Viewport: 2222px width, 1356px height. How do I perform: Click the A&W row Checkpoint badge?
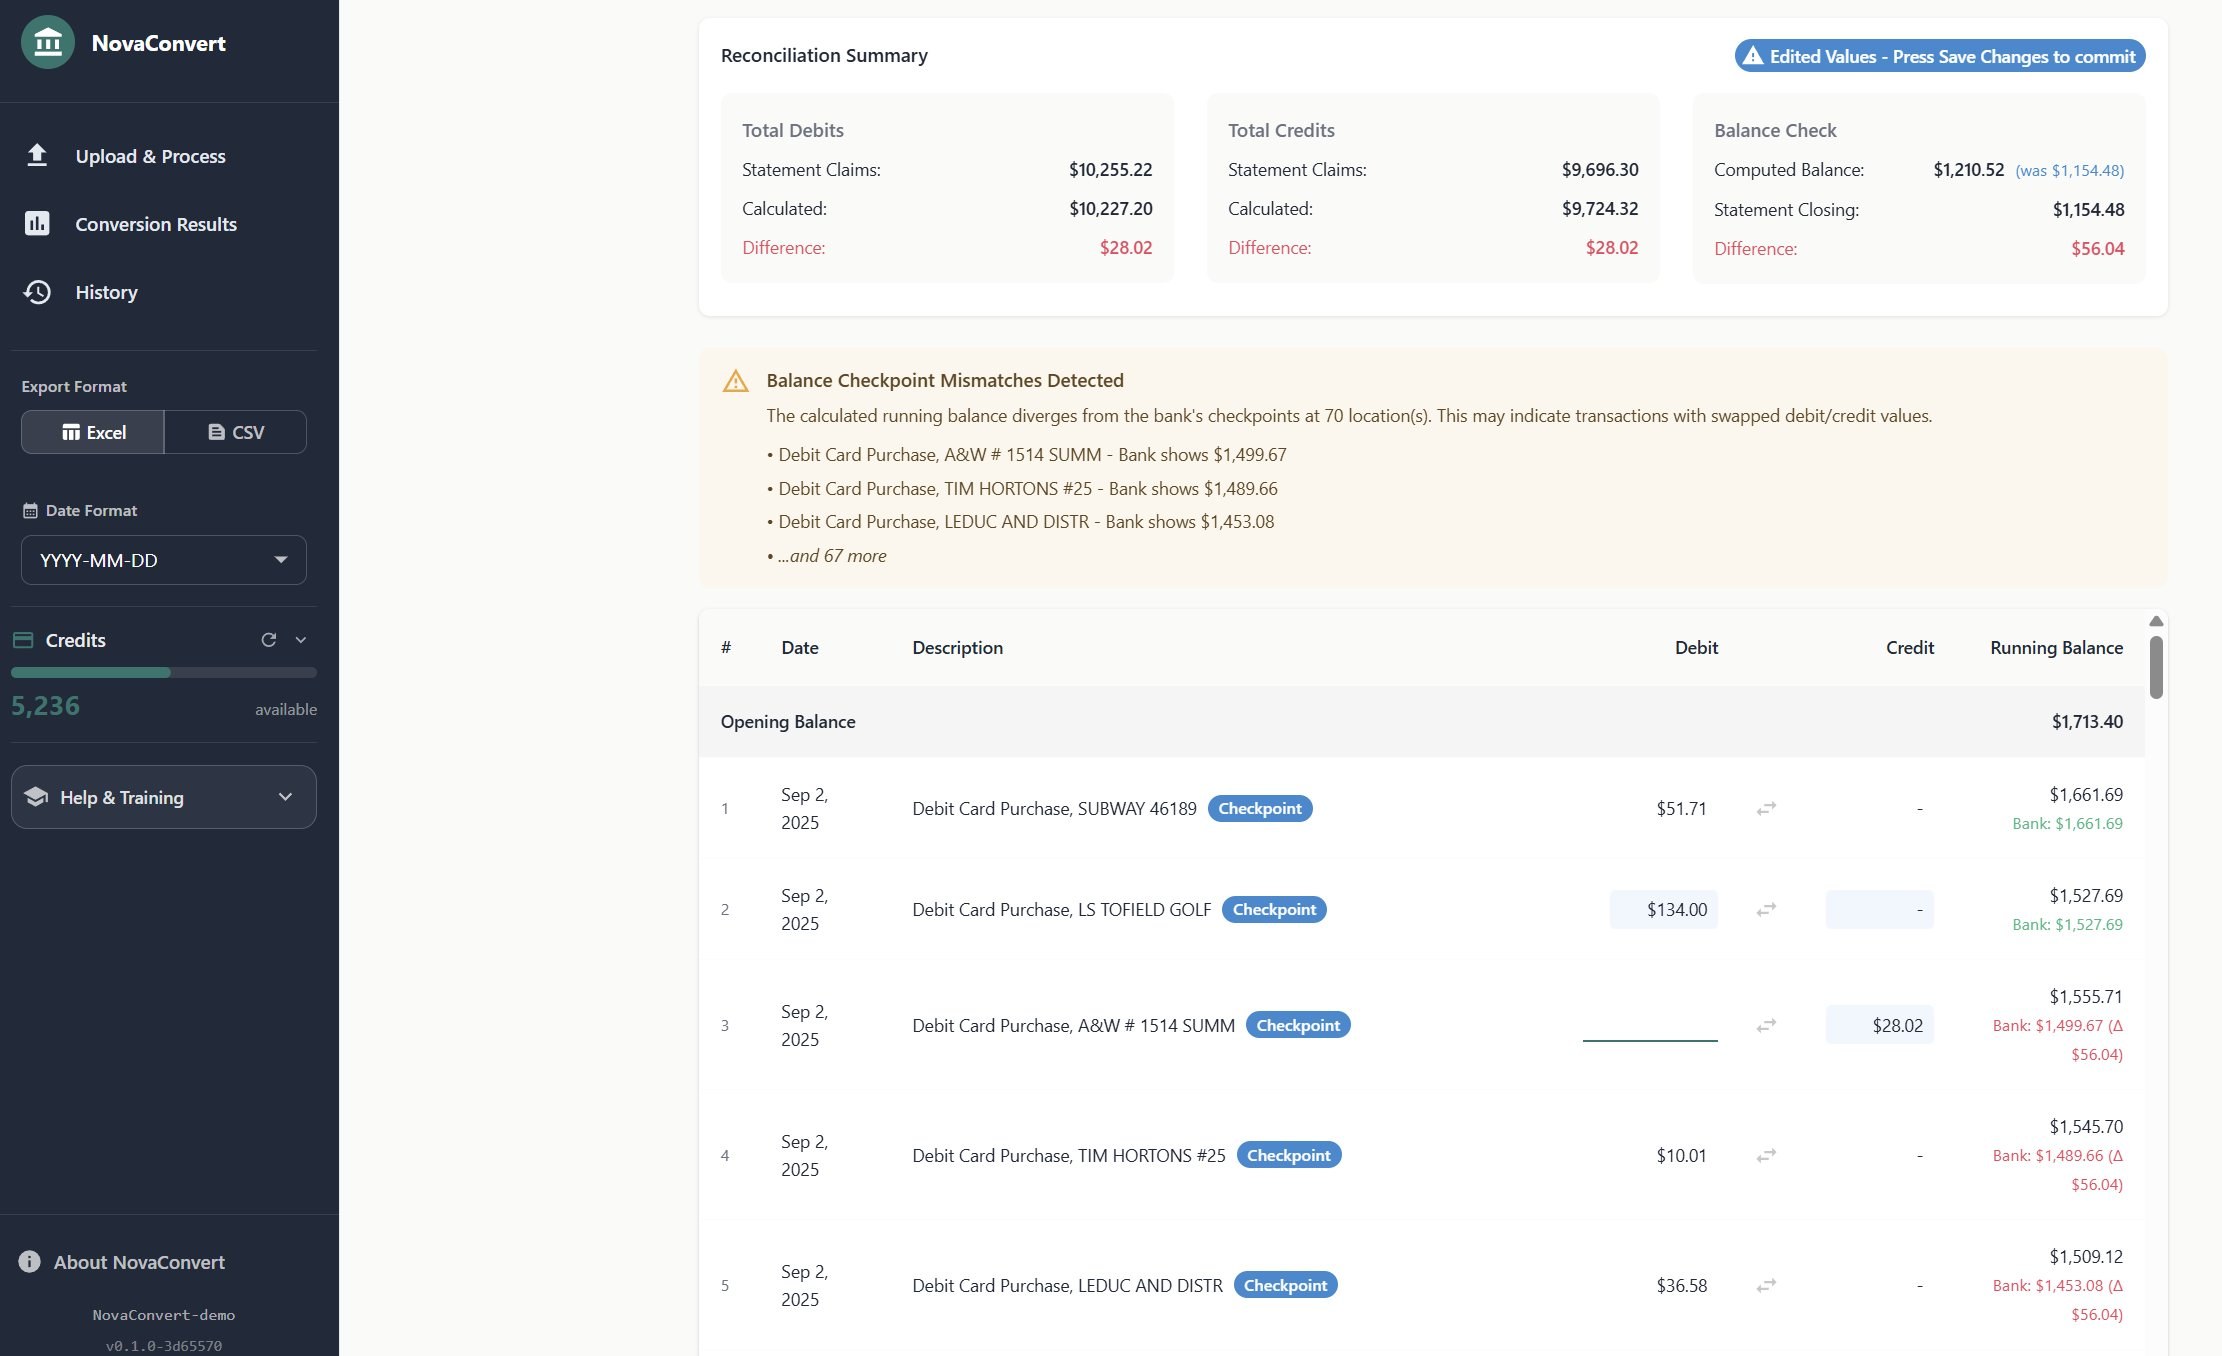point(1297,1025)
